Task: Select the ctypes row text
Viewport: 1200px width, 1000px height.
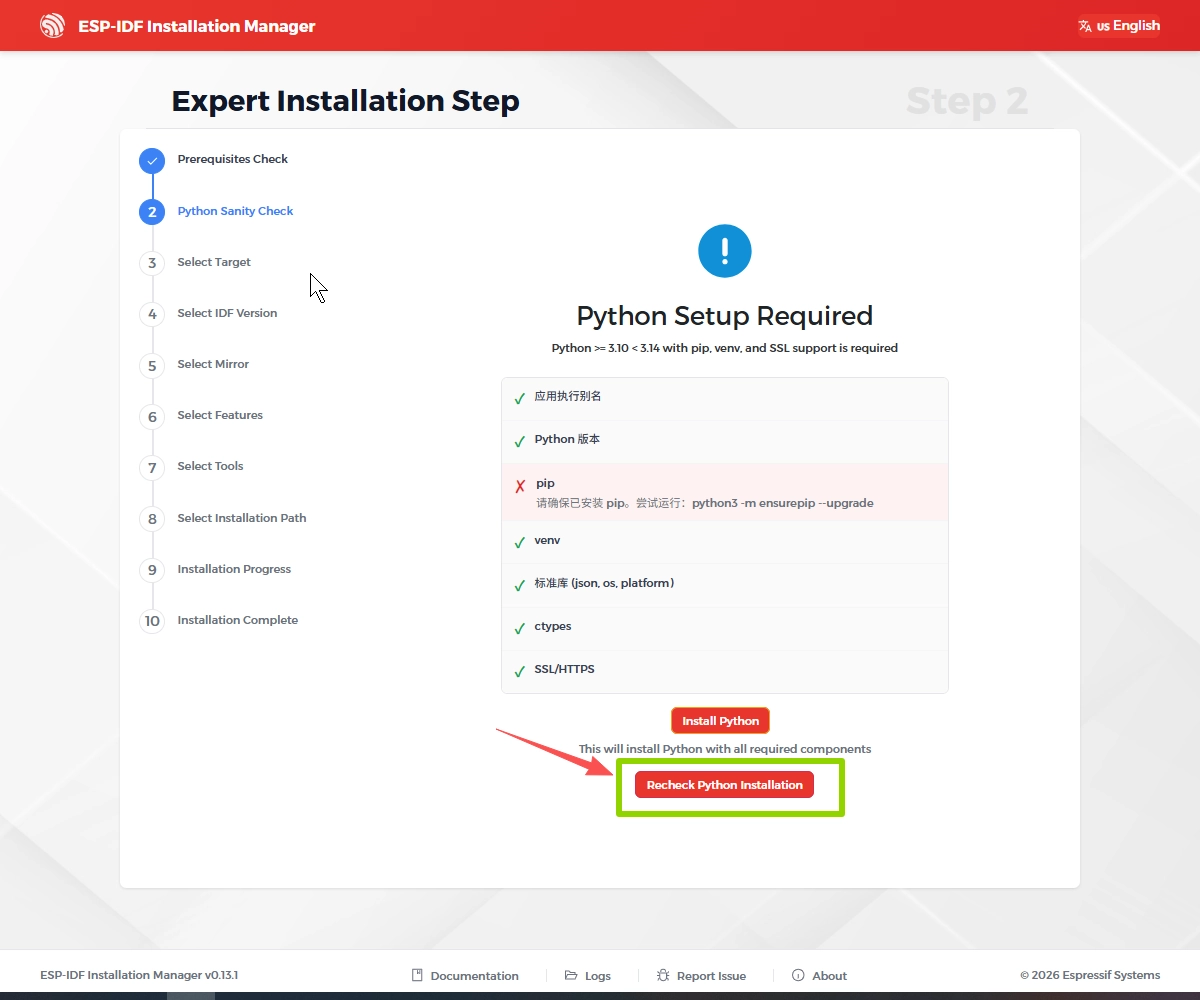Action: 553,626
